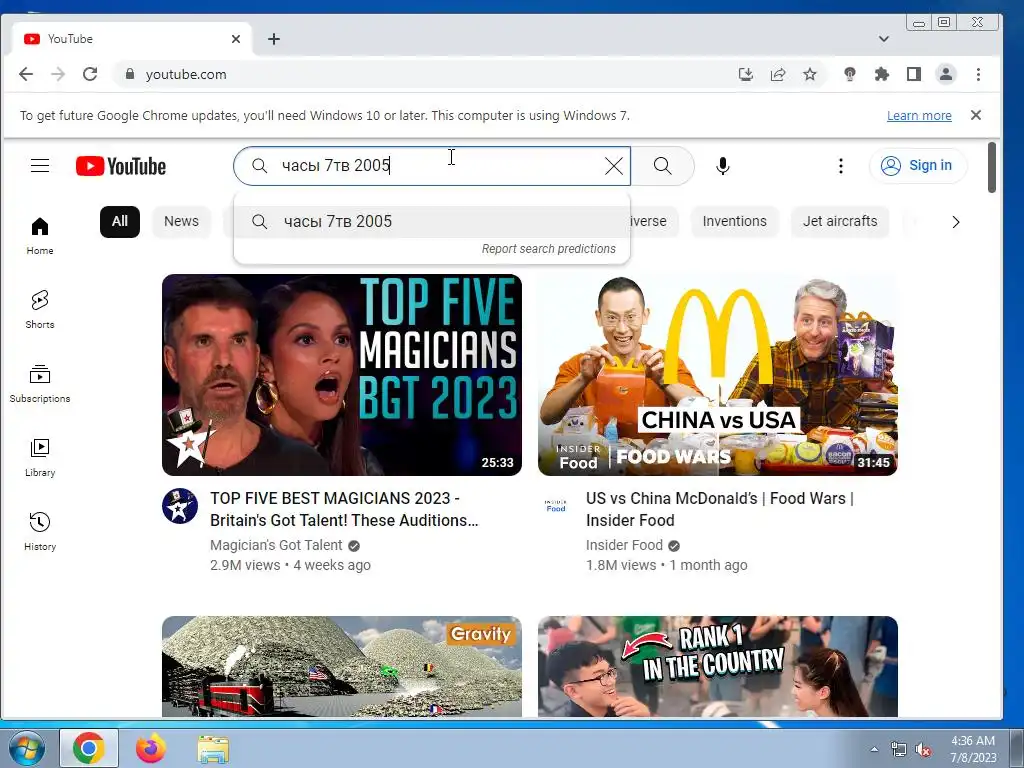Image resolution: width=1024 pixels, height=768 pixels.
Task: Open YouTube settings three-dot menu
Action: coord(840,166)
